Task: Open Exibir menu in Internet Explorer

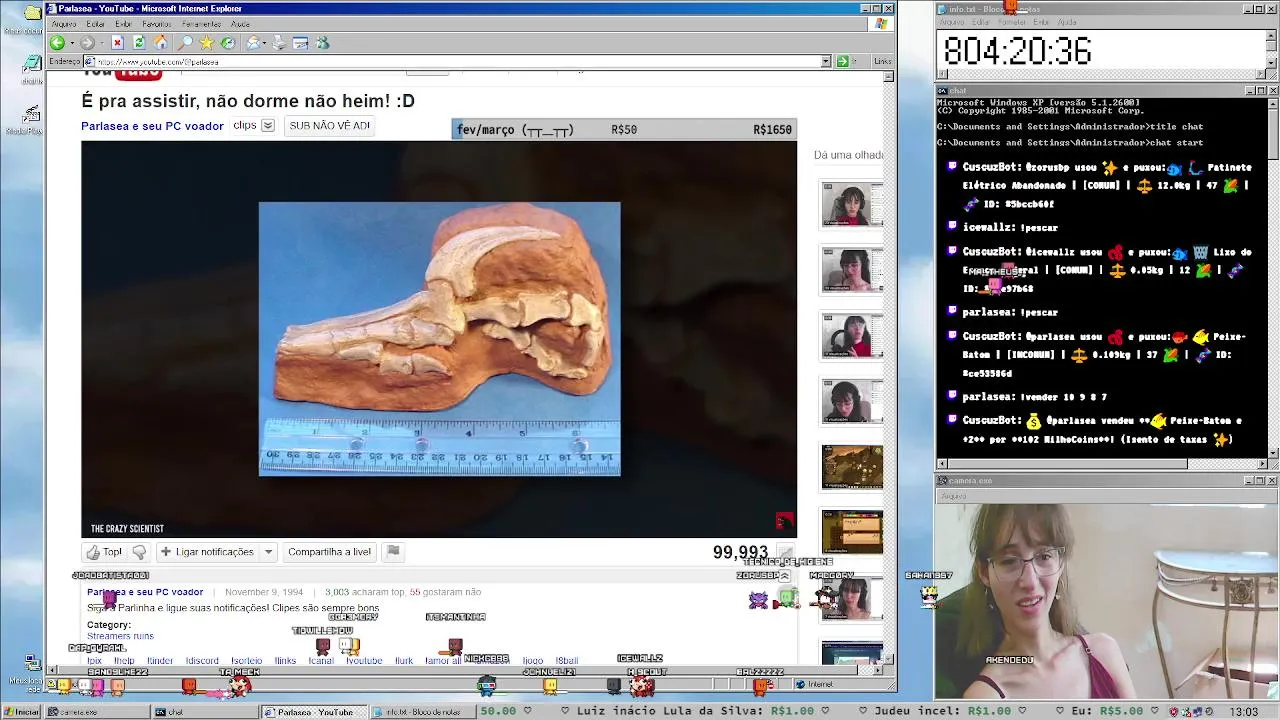Action: [x=123, y=24]
